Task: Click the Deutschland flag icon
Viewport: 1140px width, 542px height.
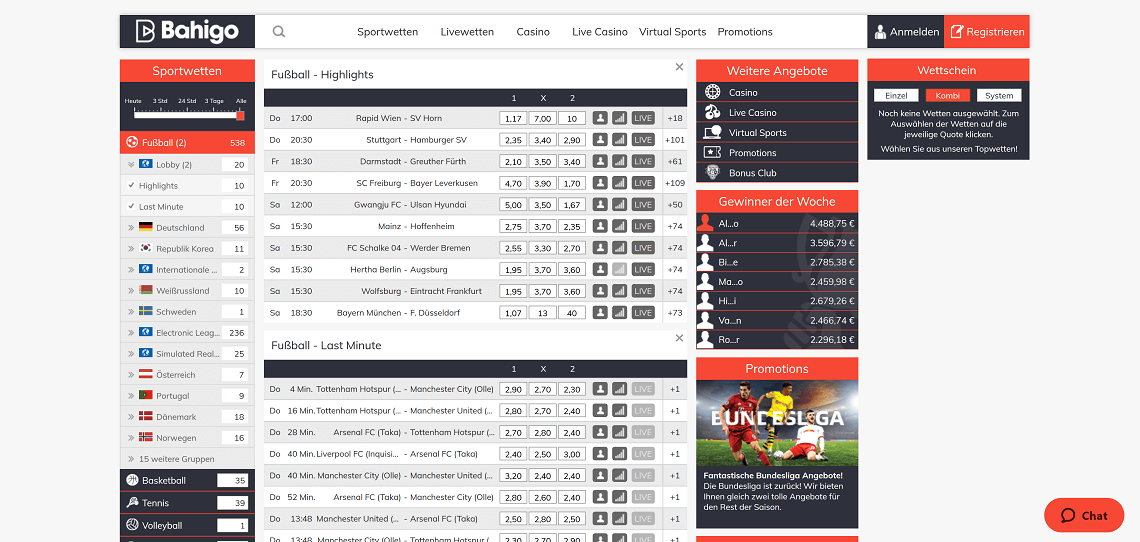Action: pos(145,228)
